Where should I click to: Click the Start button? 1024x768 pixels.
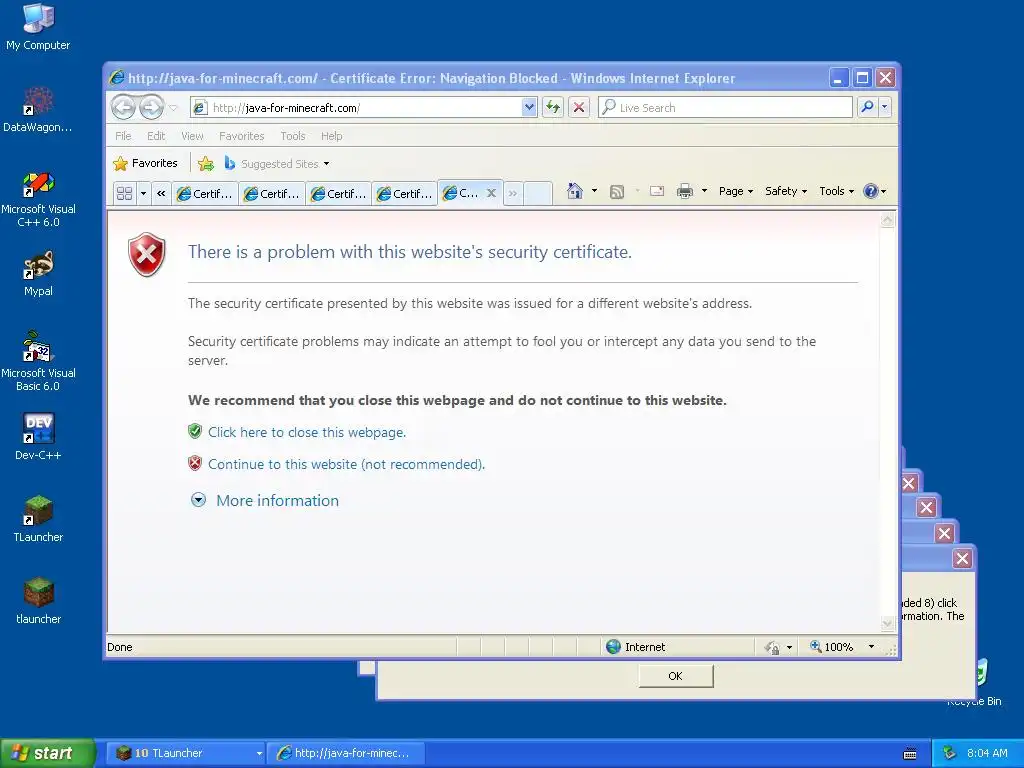tap(47, 753)
